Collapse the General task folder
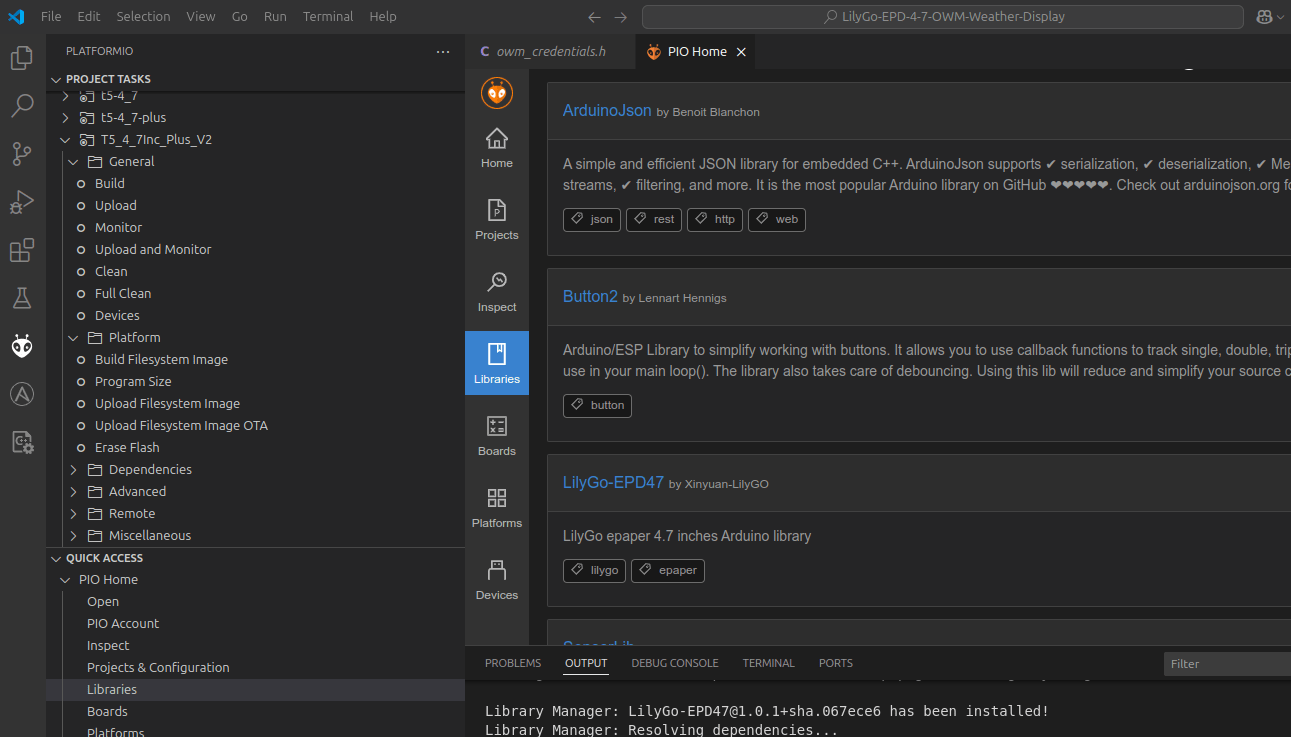This screenshot has width=1291, height=737. [x=73, y=162]
